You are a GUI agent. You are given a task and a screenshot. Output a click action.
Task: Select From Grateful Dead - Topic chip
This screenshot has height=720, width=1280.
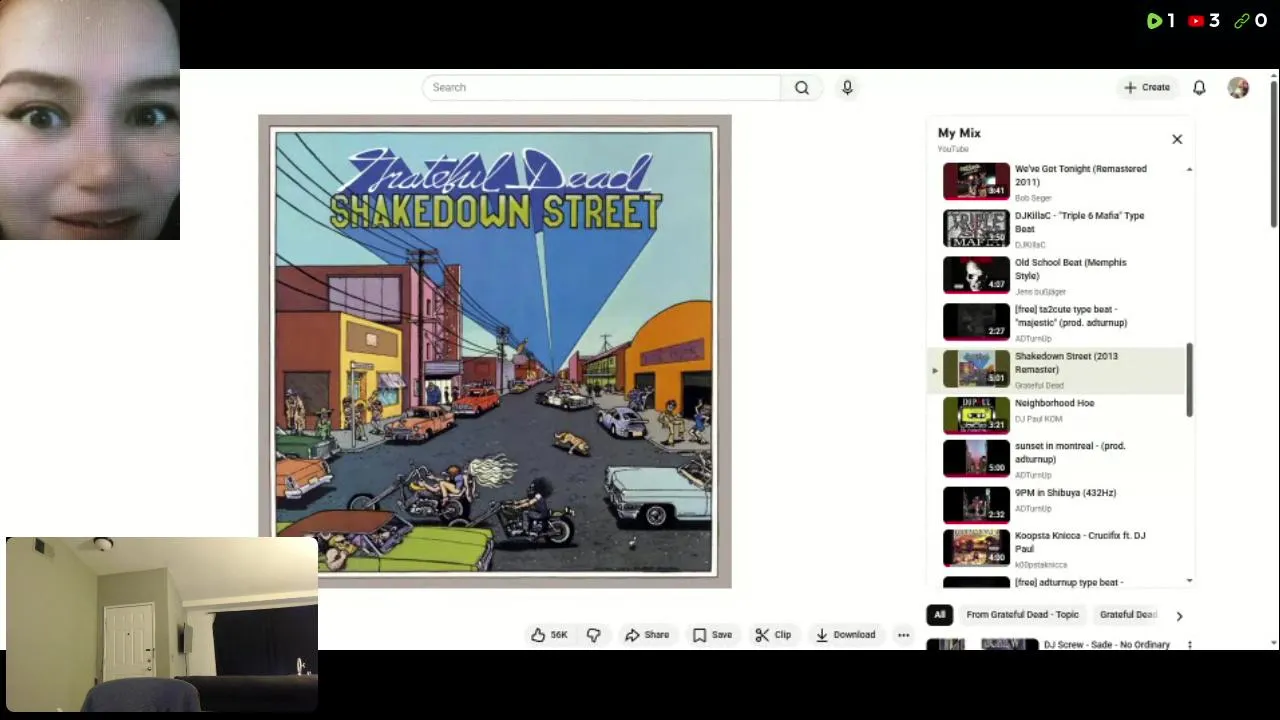1022,615
